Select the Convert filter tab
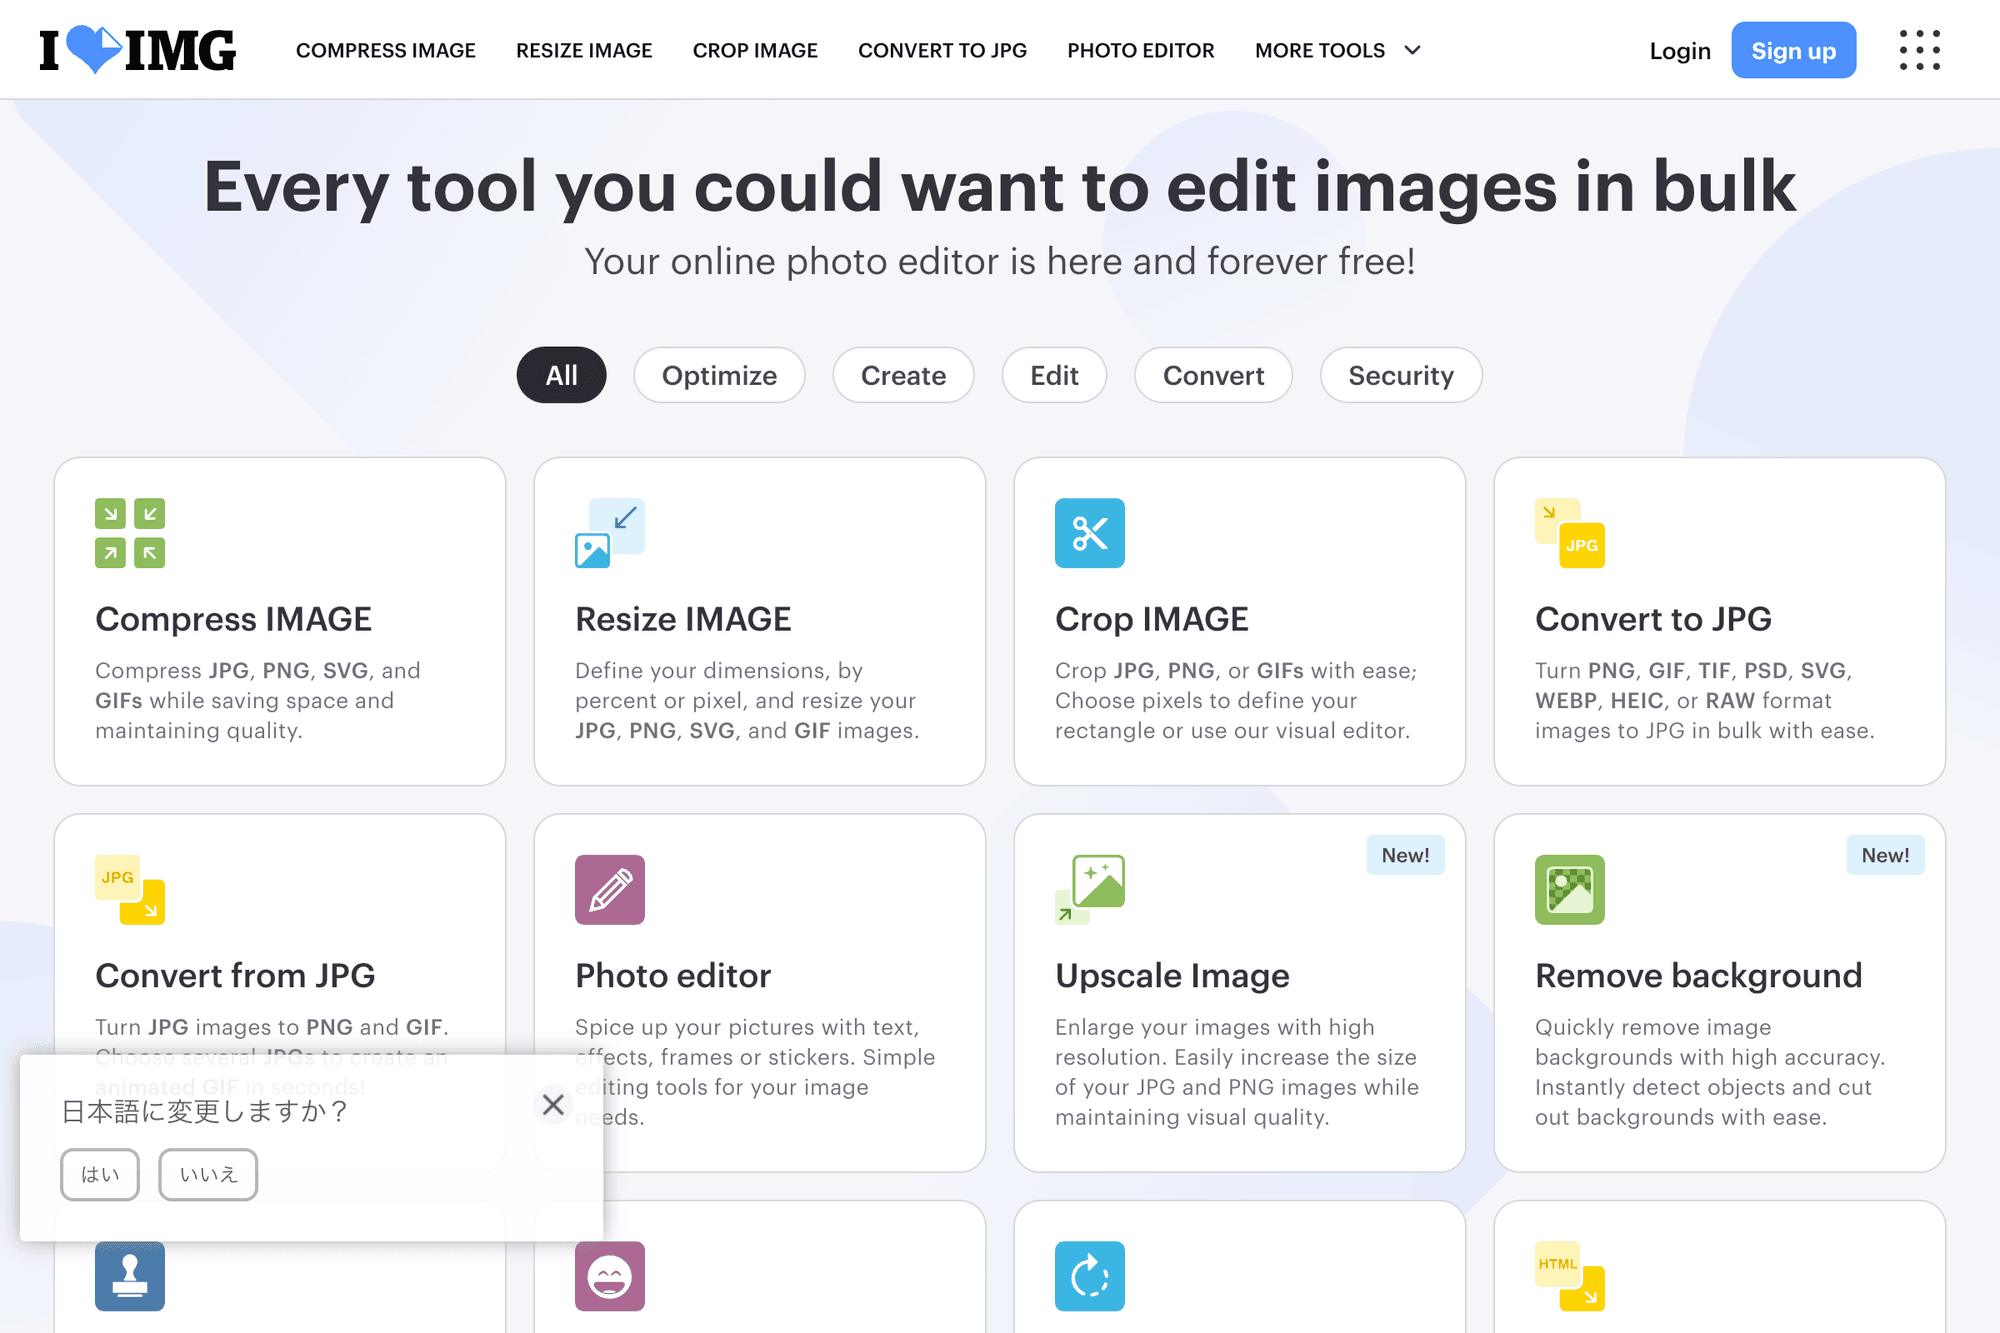This screenshot has height=1333, width=2000. point(1213,375)
